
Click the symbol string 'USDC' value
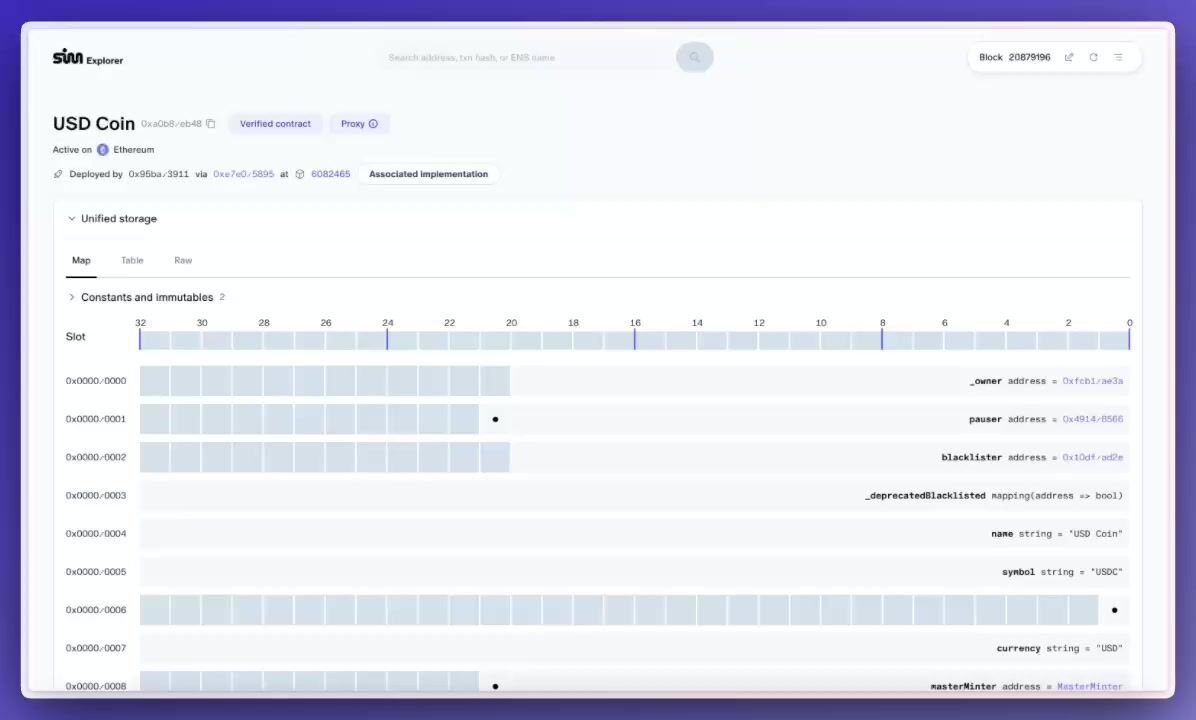point(1106,571)
